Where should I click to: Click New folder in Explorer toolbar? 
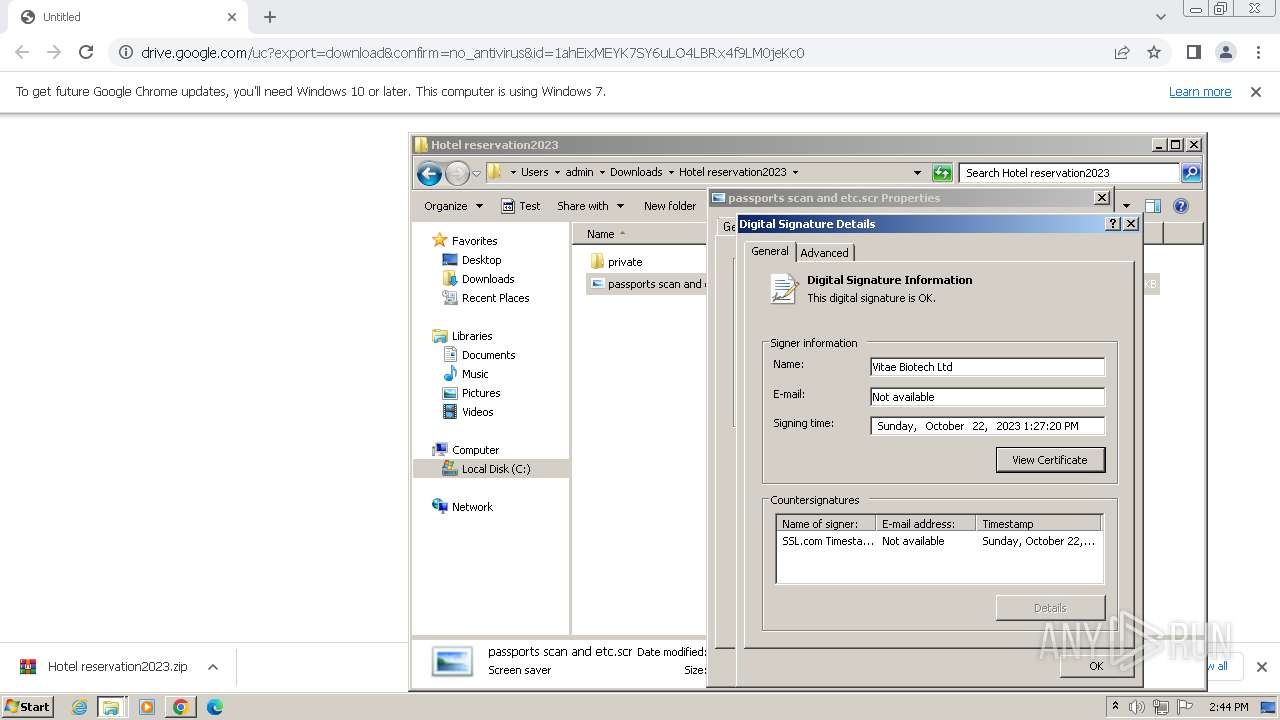[669, 206]
